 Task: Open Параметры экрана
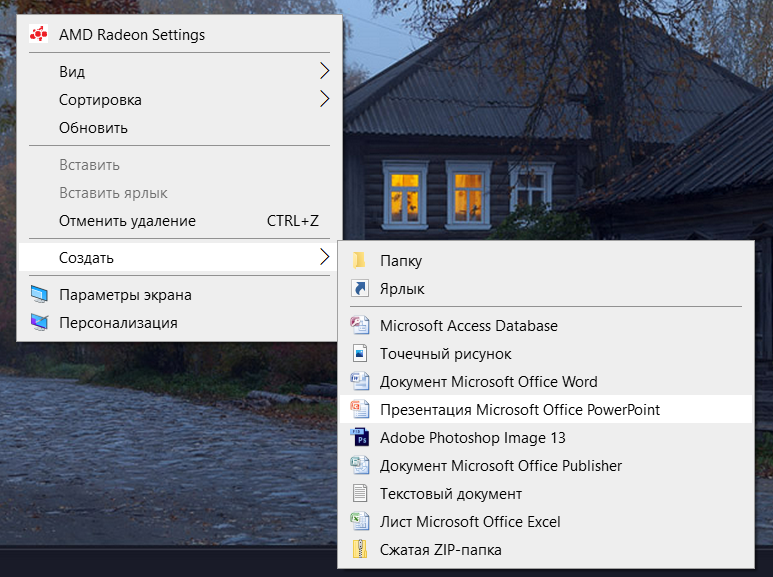point(179,294)
